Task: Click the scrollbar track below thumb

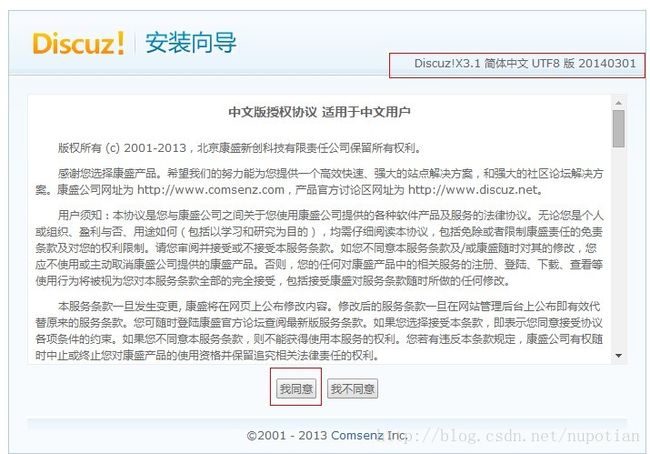Action: coord(618,249)
